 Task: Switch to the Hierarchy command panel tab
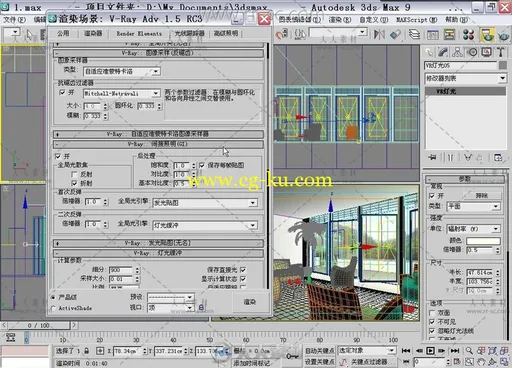point(458,52)
